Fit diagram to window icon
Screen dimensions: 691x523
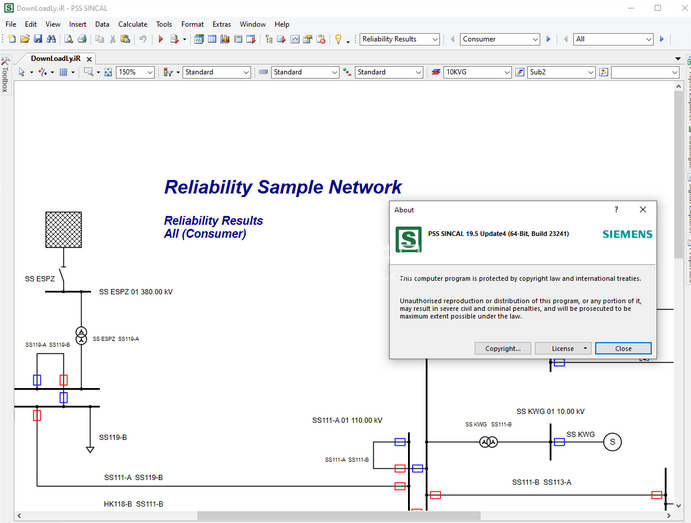(108, 72)
